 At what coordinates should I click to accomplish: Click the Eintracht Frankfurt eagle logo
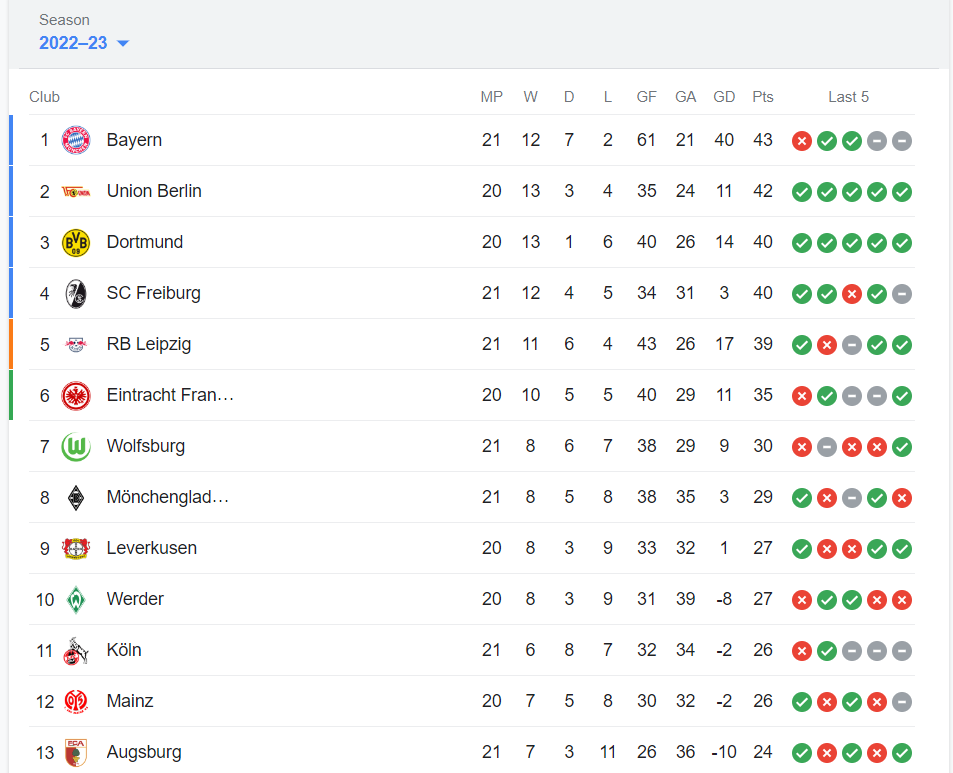76,395
